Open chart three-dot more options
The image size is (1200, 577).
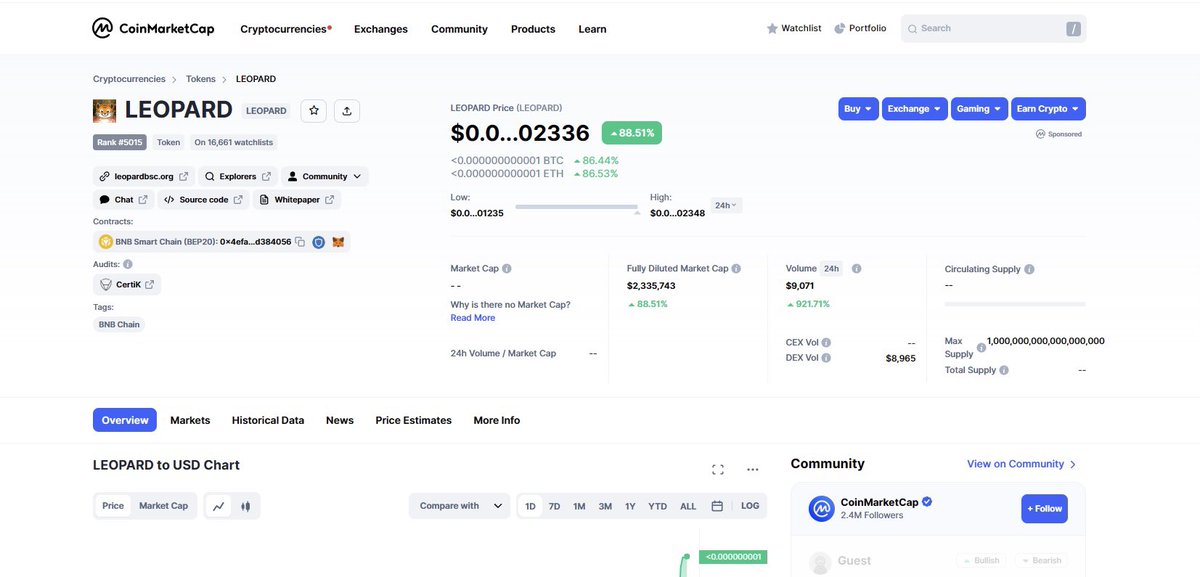pyautogui.click(x=753, y=469)
